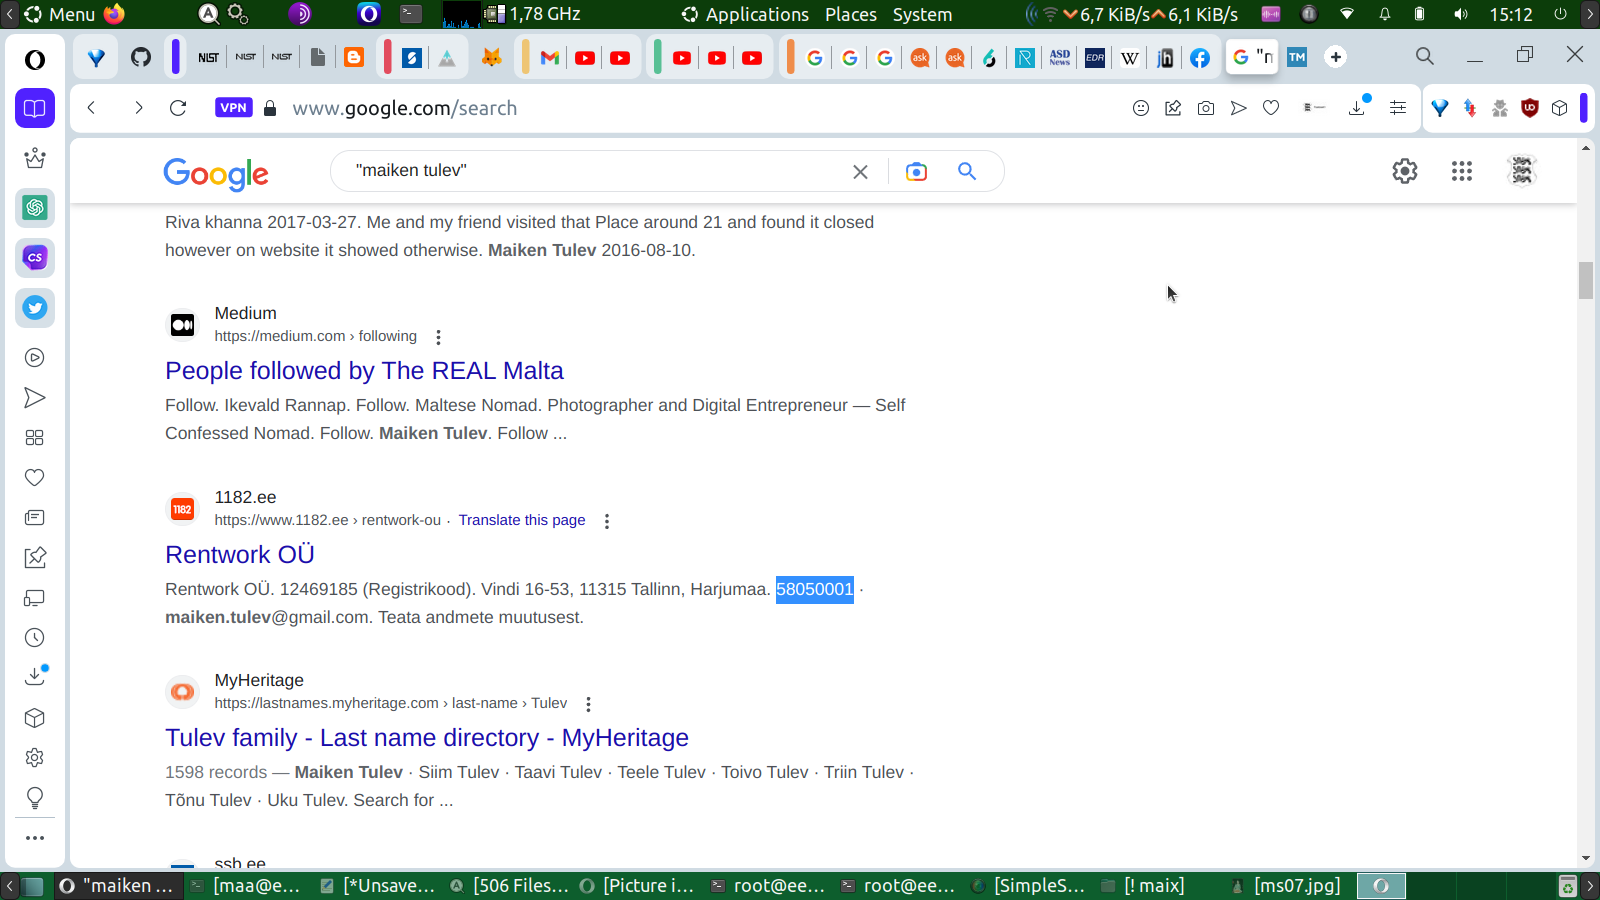The image size is (1600, 900).
Task: Switch to the Wikipedia tab
Action: (x=1130, y=57)
